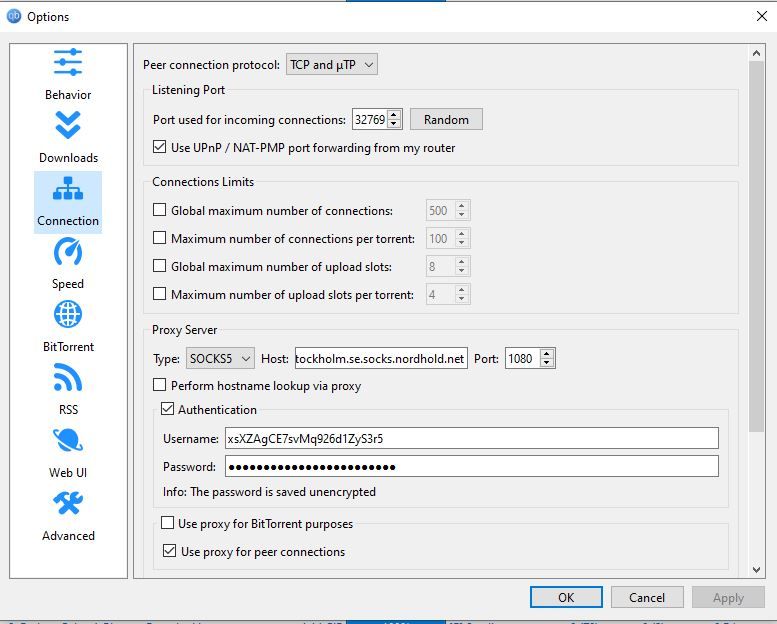Increase the listening port with up arrow
777x624 pixels.
pyautogui.click(x=394, y=115)
